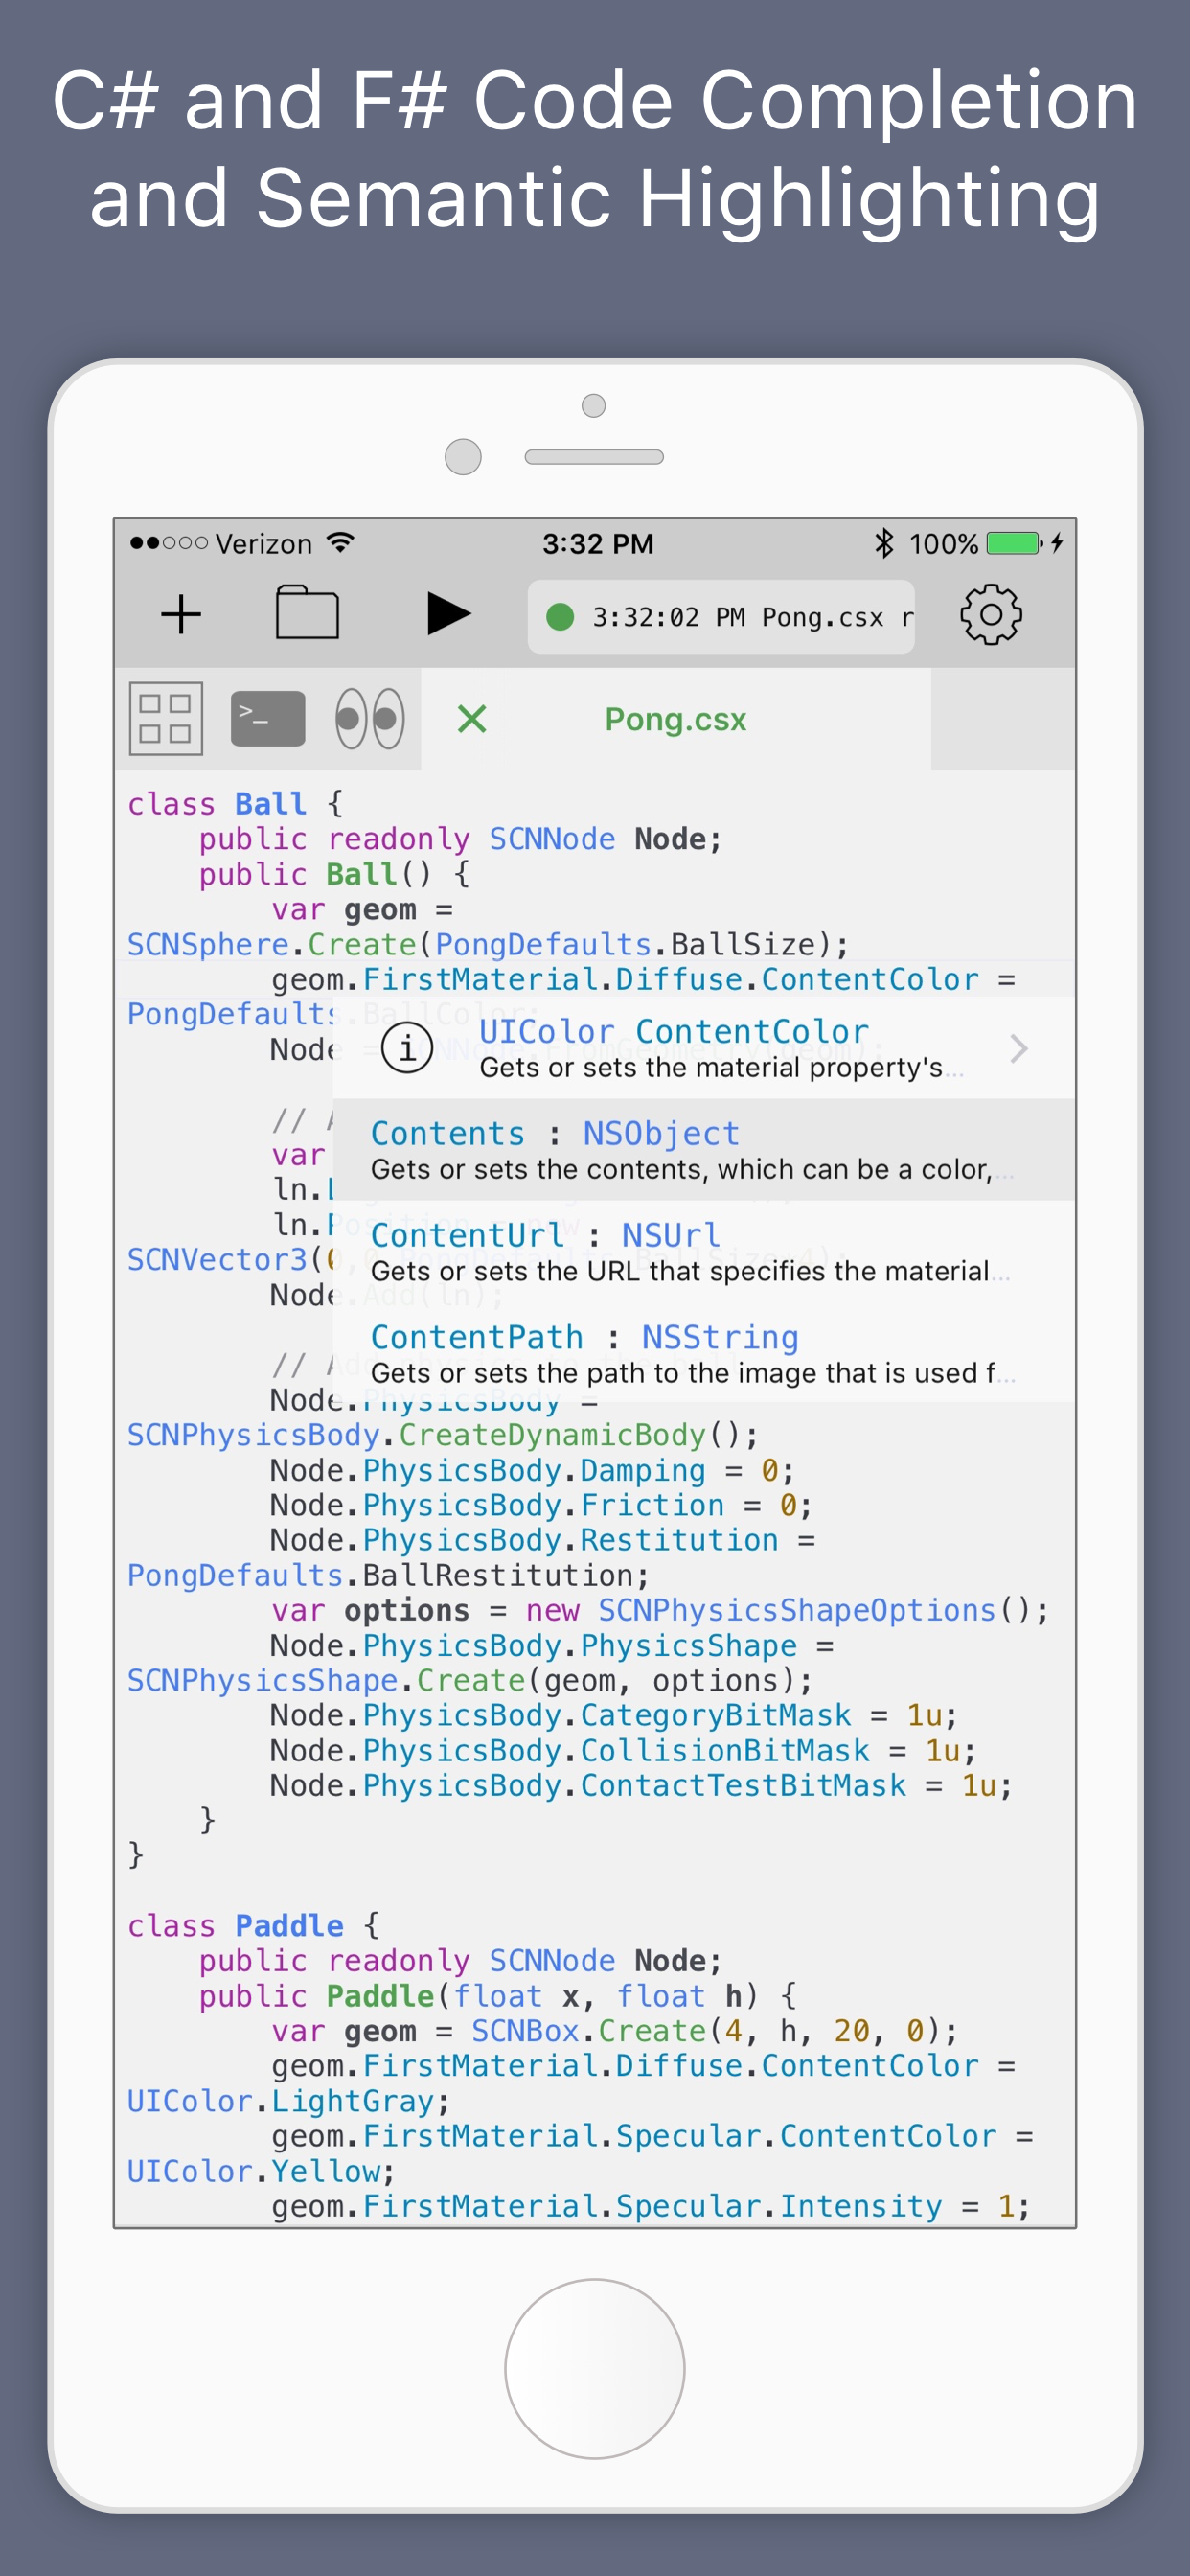Image resolution: width=1190 pixels, height=2576 pixels.
Task: Select the Pong.csx tab
Action: coord(676,719)
